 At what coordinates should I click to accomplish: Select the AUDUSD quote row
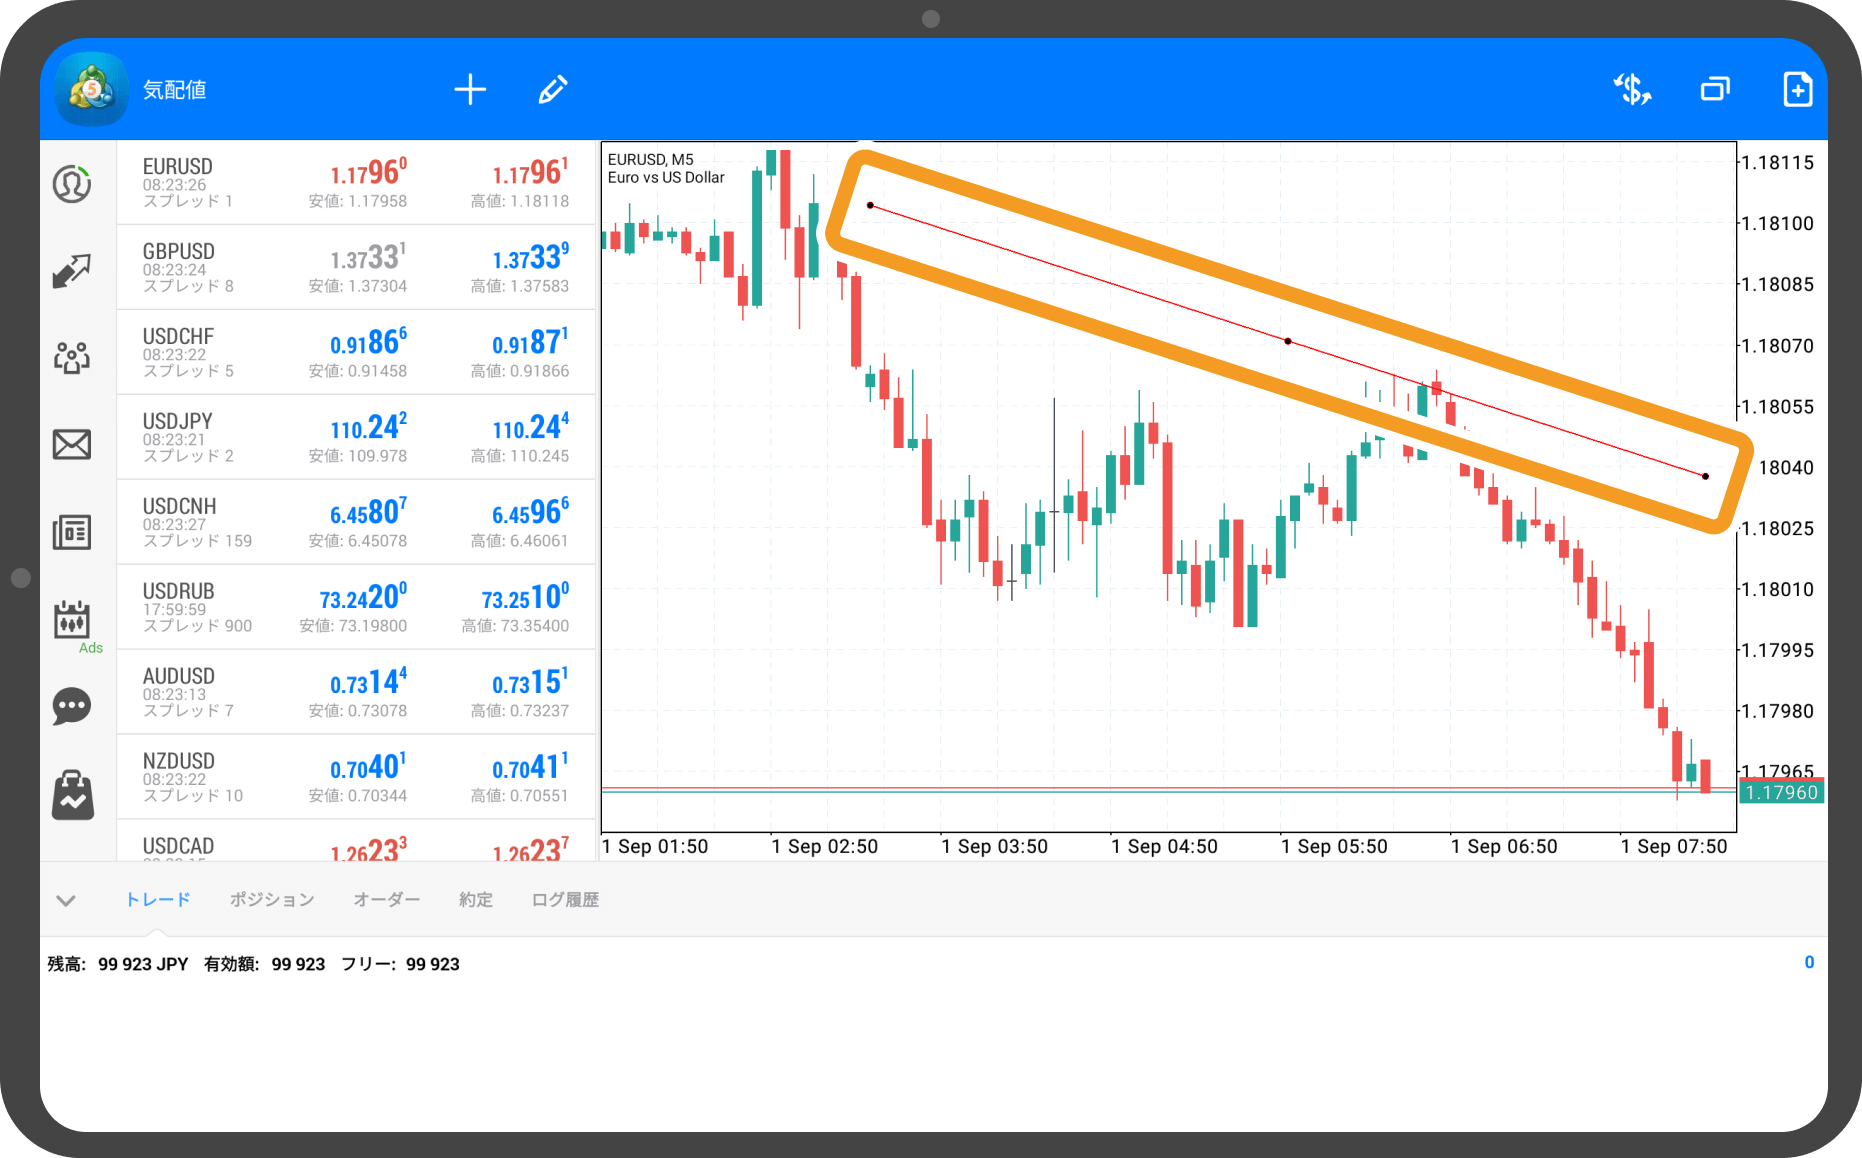point(356,692)
